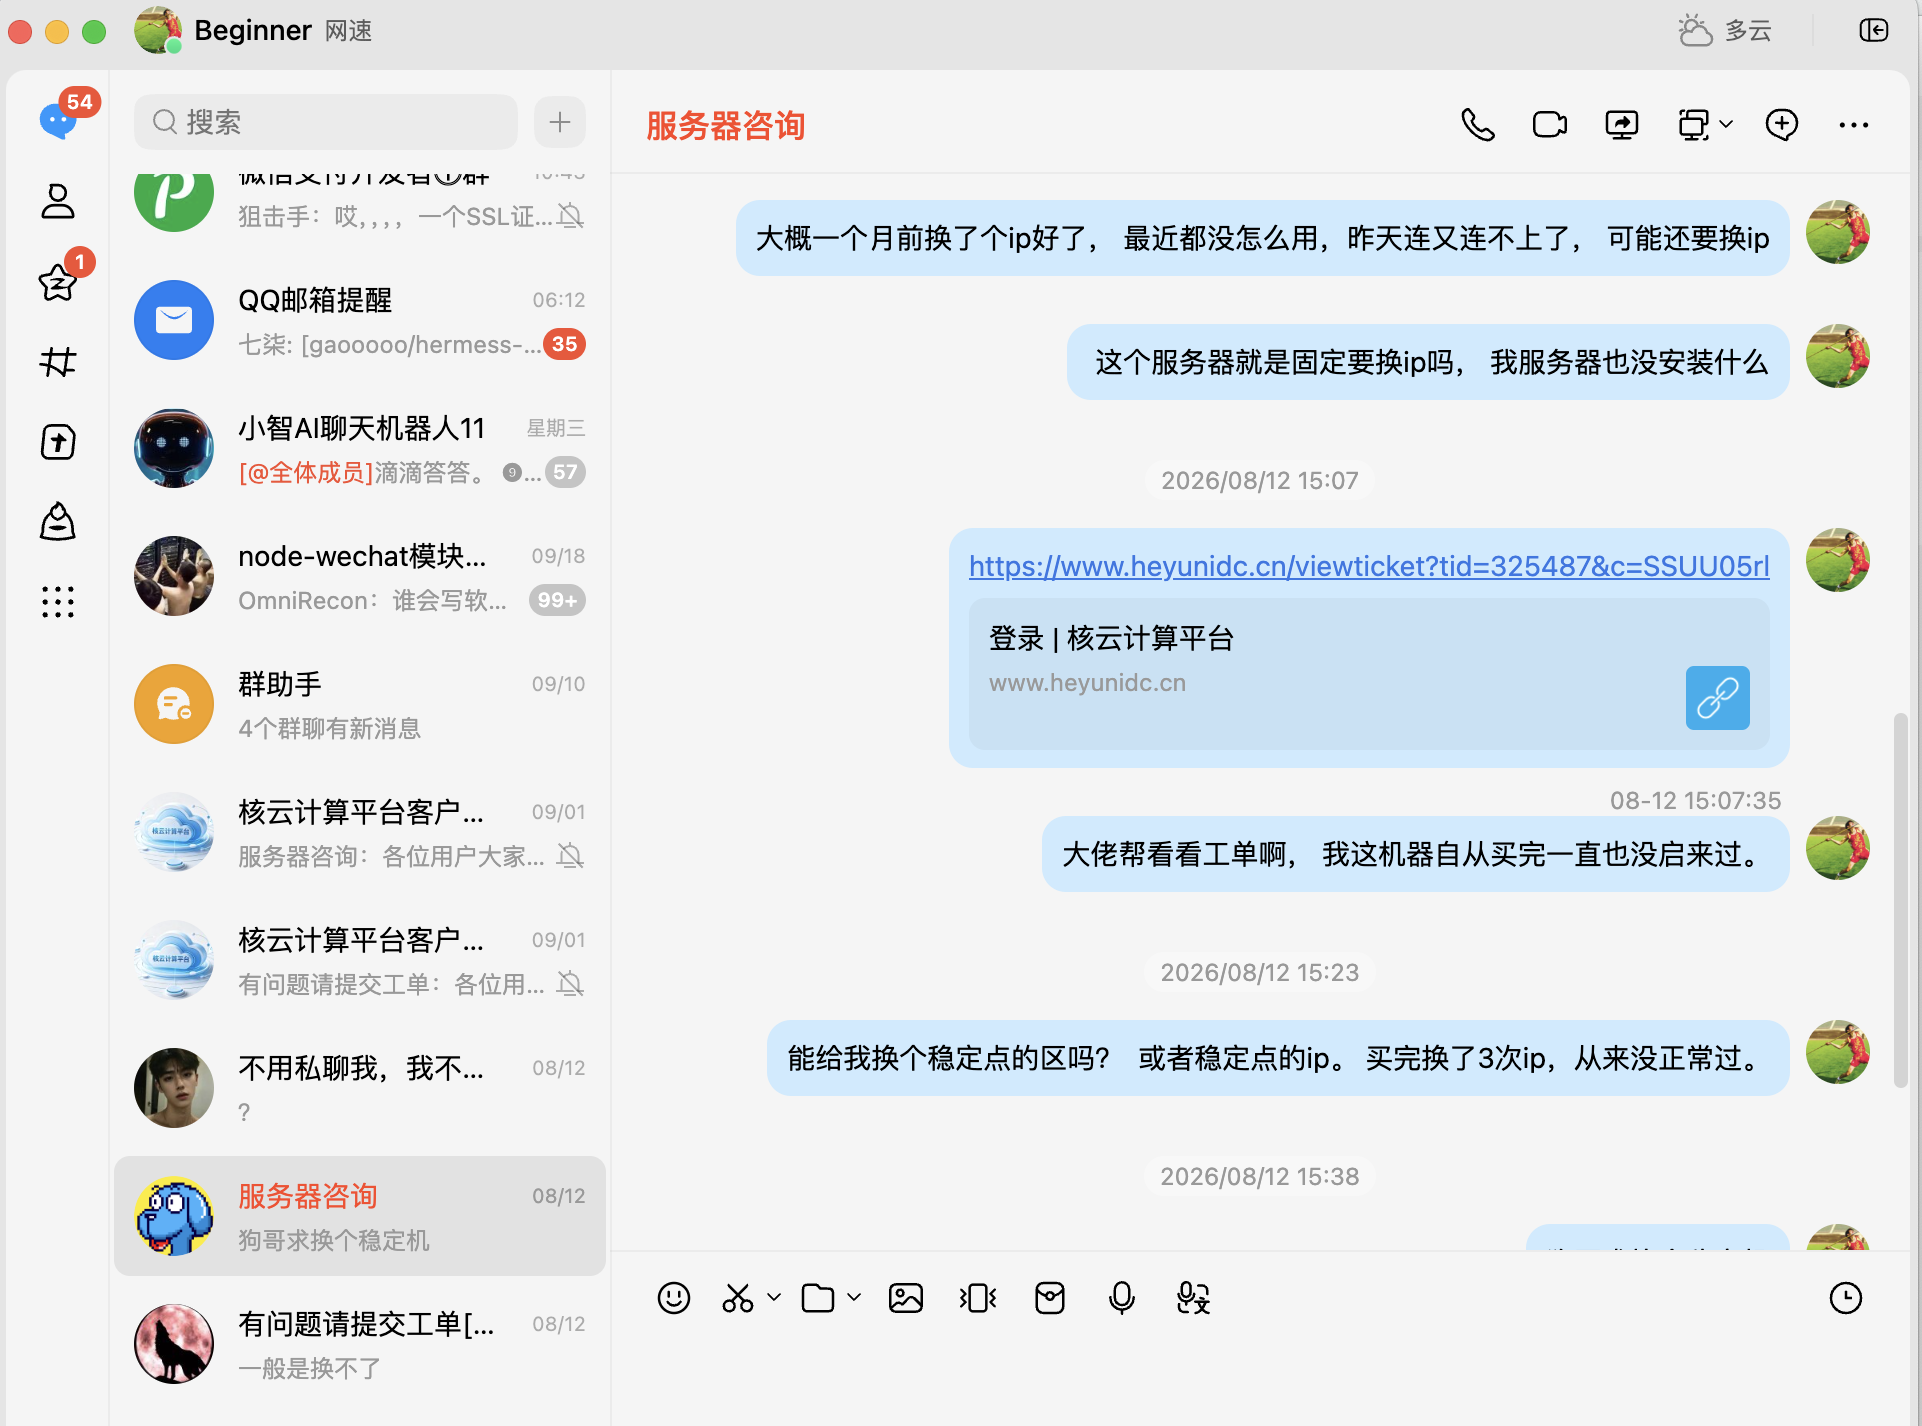The width and height of the screenshot is (1922, 1426).
Task: Click the plus button beside search
Action: (560, 122)
